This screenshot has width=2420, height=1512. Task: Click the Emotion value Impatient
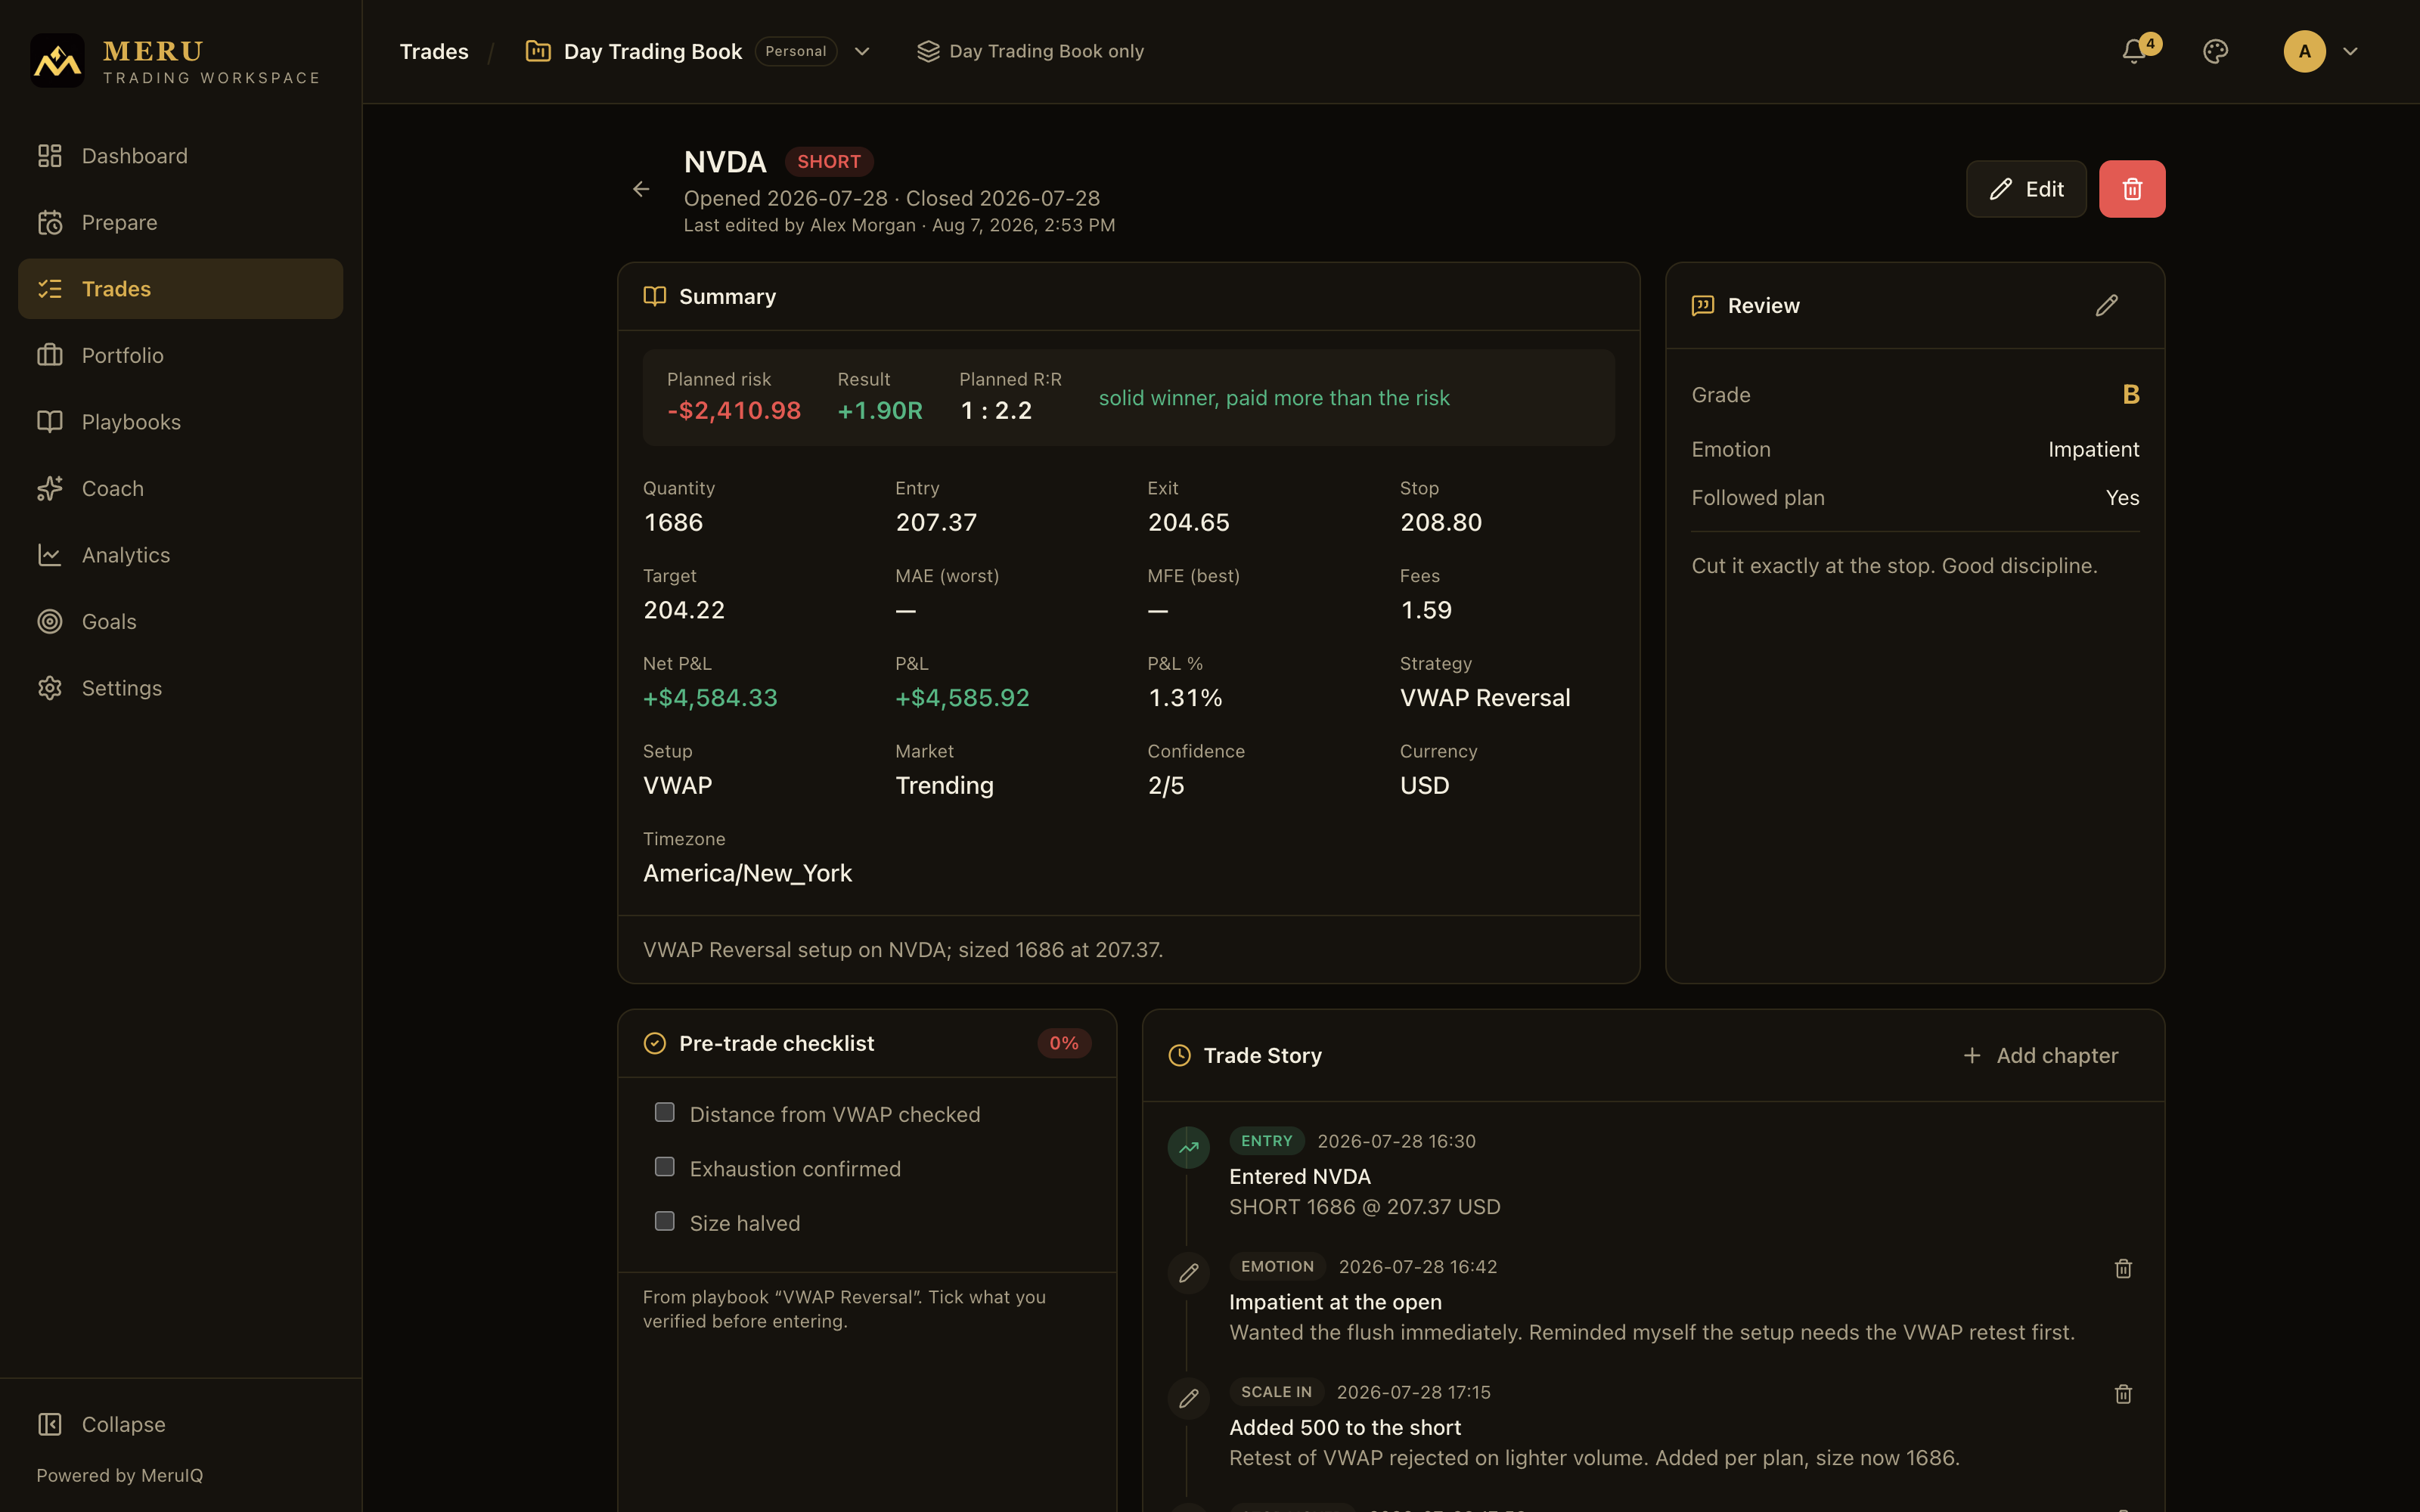(x=2093, y=449)
